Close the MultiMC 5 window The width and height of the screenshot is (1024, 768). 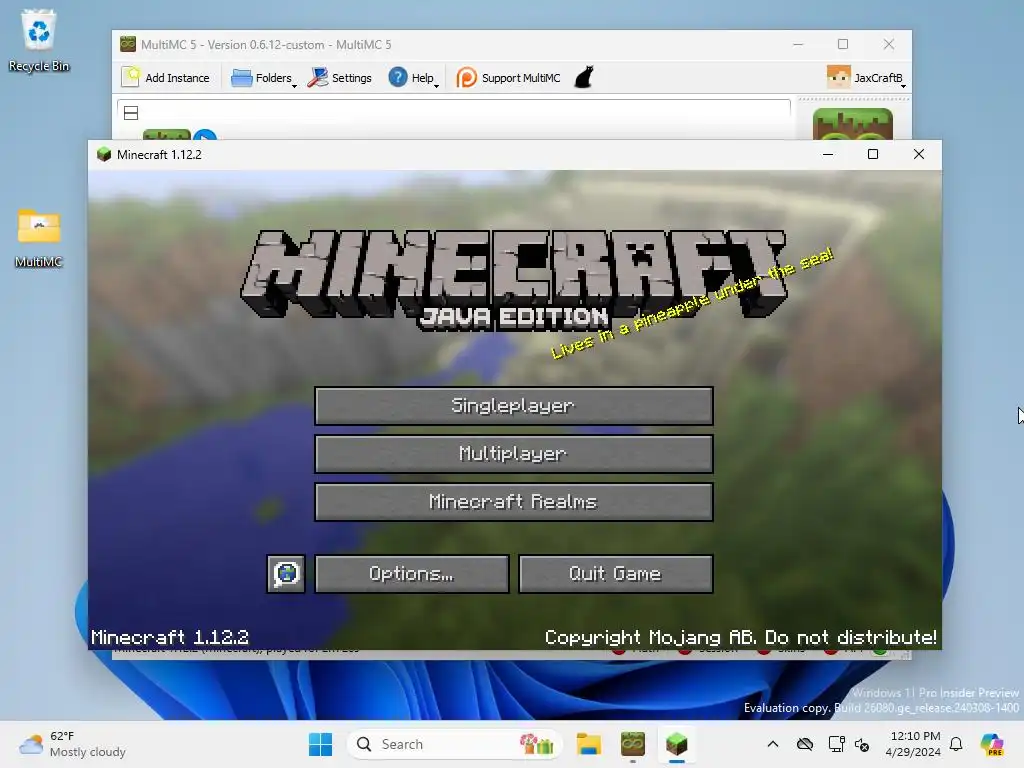889,44
